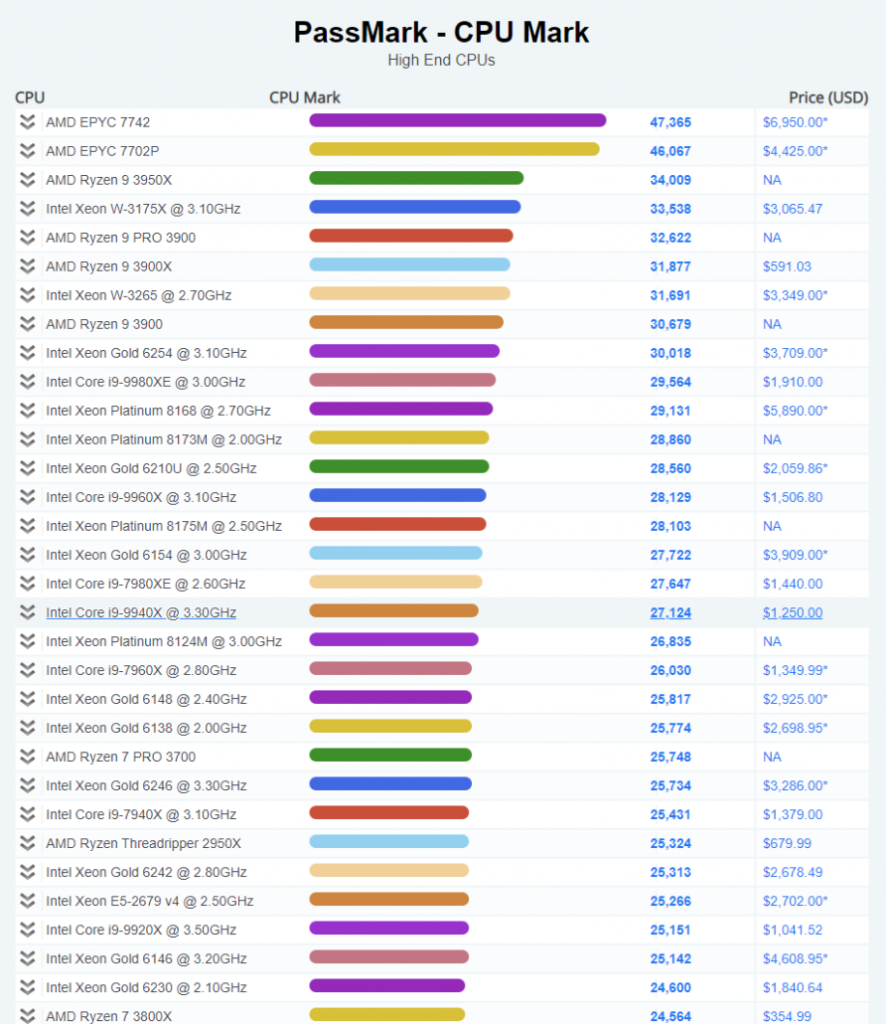Expand the AMD EPYC 7702P row chevron
The height and width of the screenshot is (1024, 886).
tap(27, 151)
